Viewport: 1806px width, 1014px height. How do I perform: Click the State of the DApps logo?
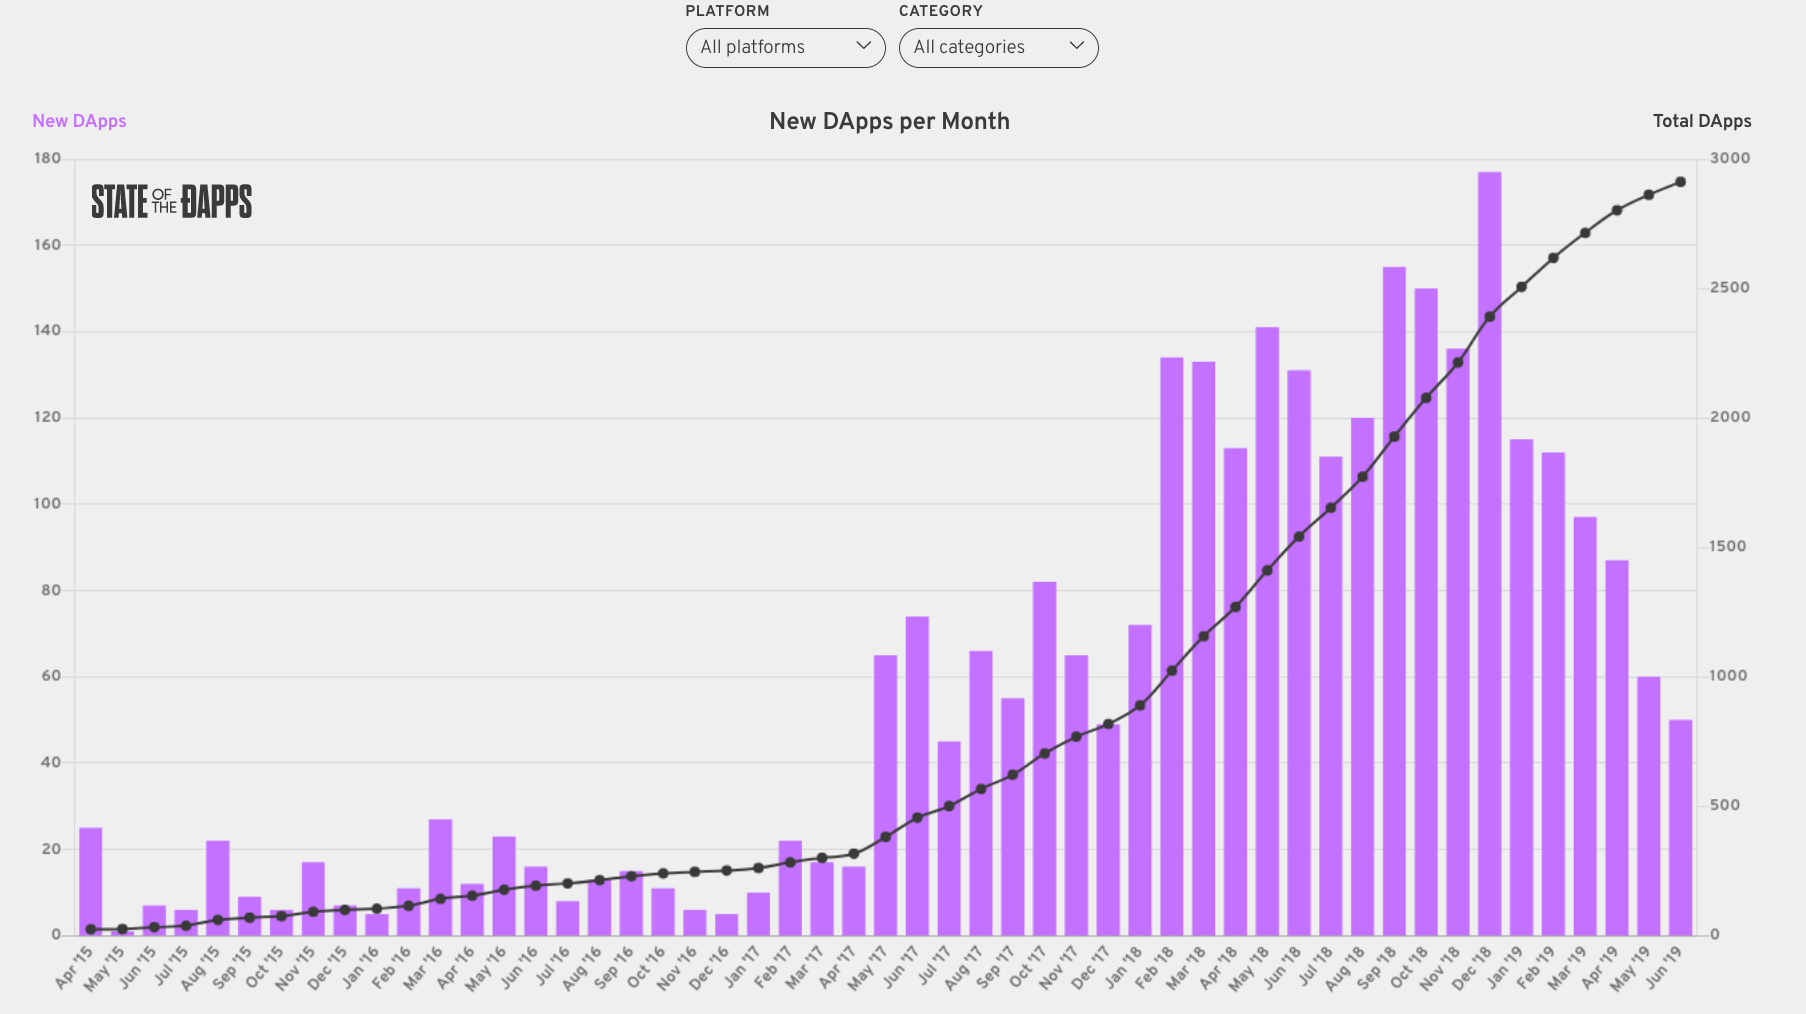click(x=171, y=201)
